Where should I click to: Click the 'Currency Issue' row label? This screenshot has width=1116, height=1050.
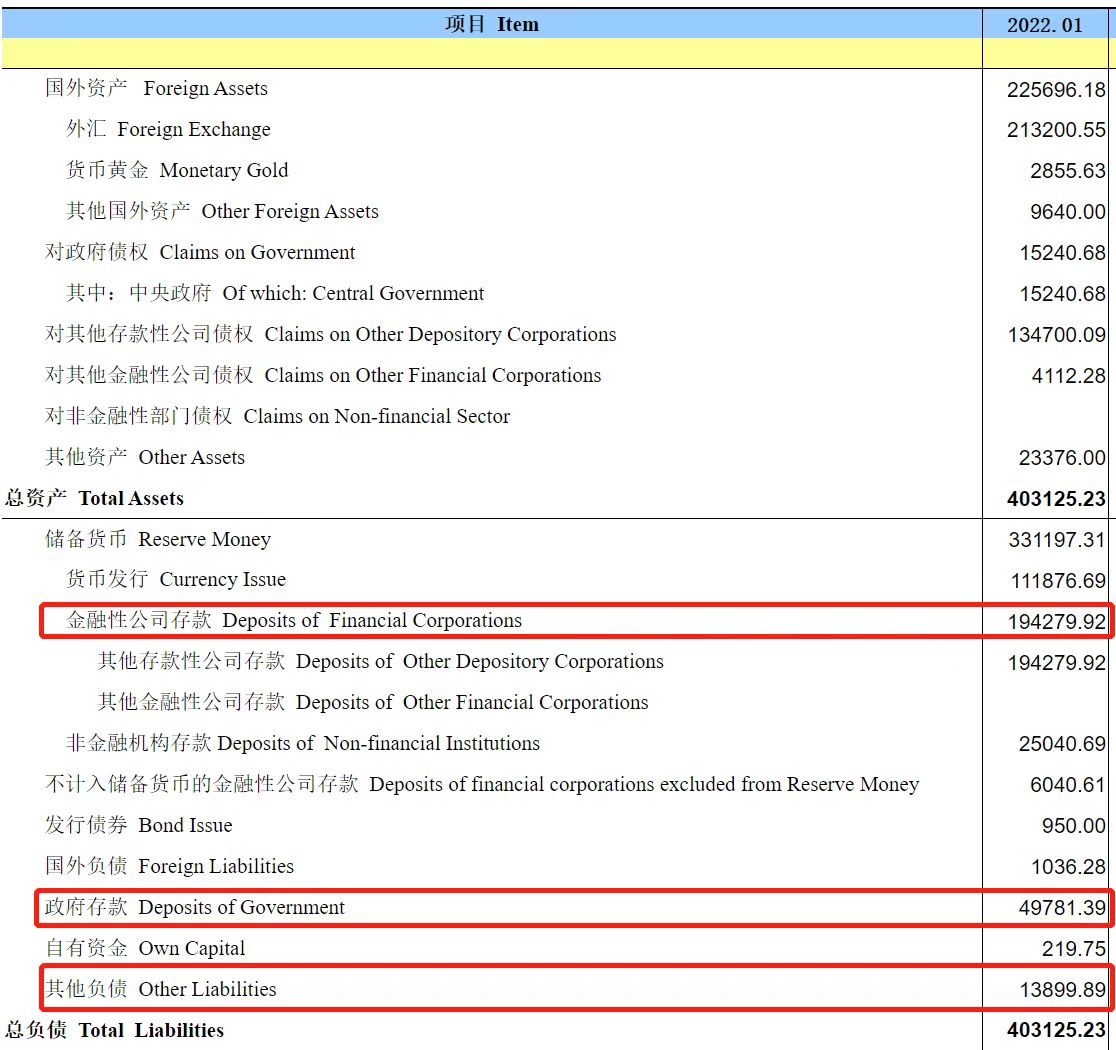click(x=176, y=579)
